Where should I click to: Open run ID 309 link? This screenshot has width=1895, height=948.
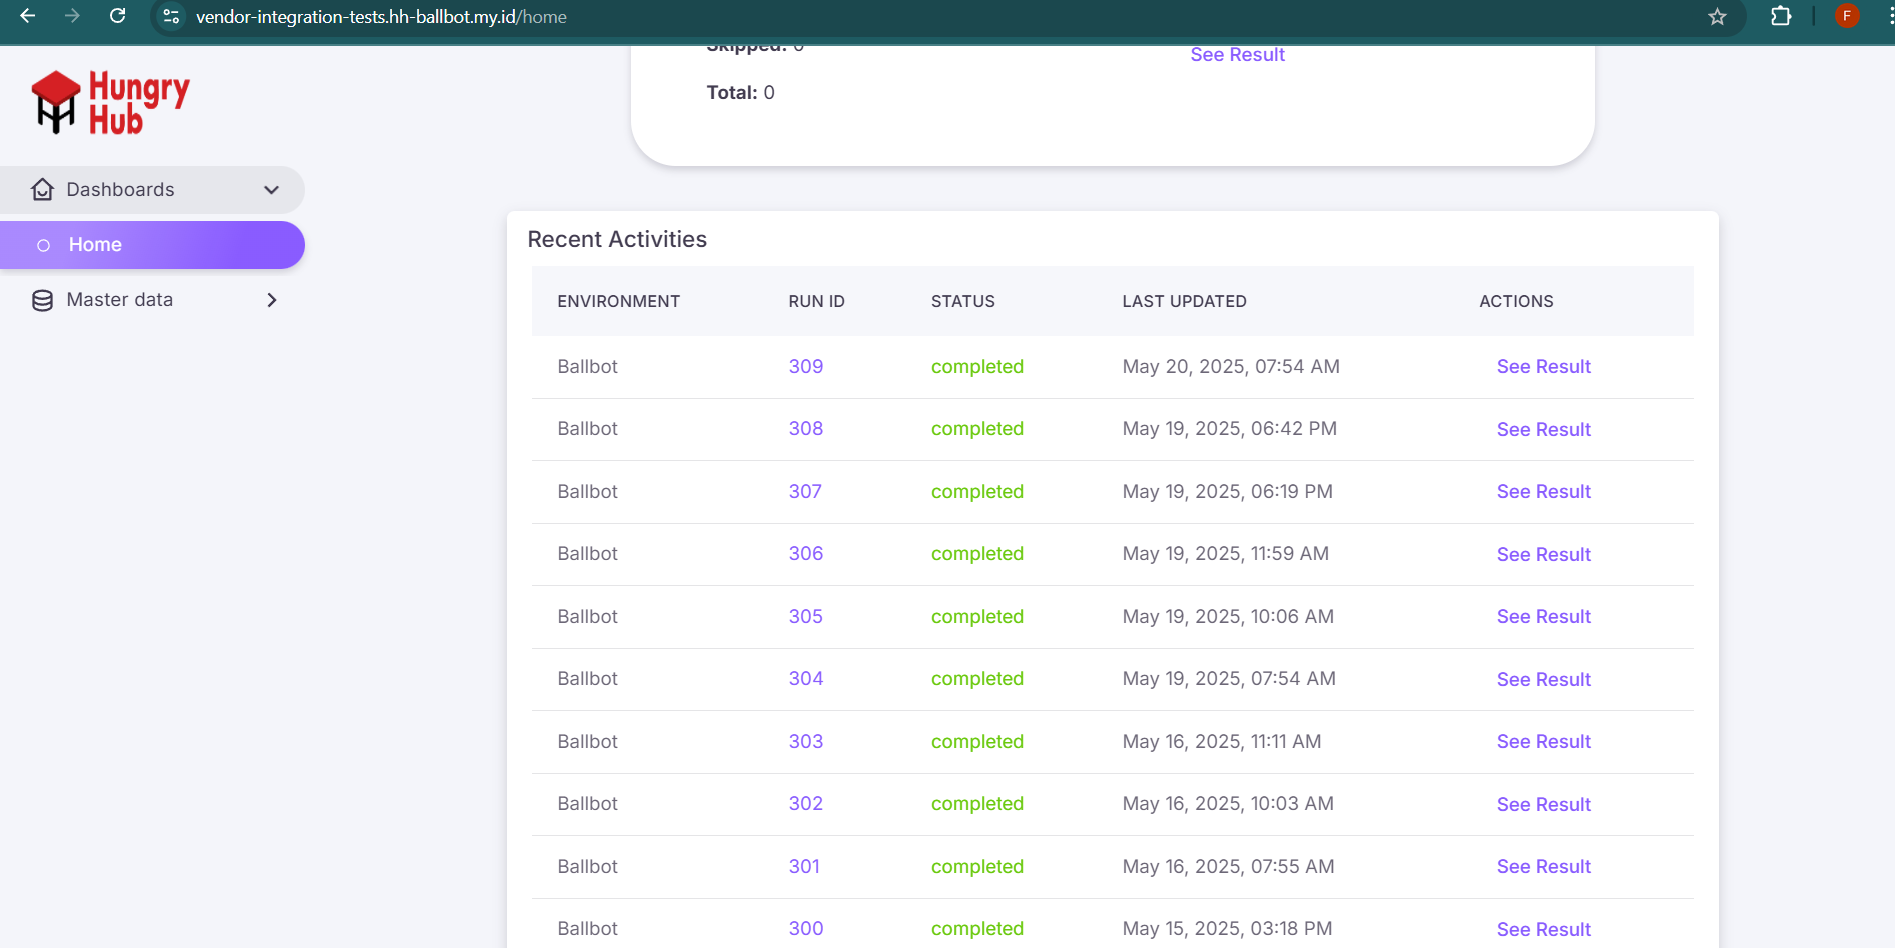[805, 367]
